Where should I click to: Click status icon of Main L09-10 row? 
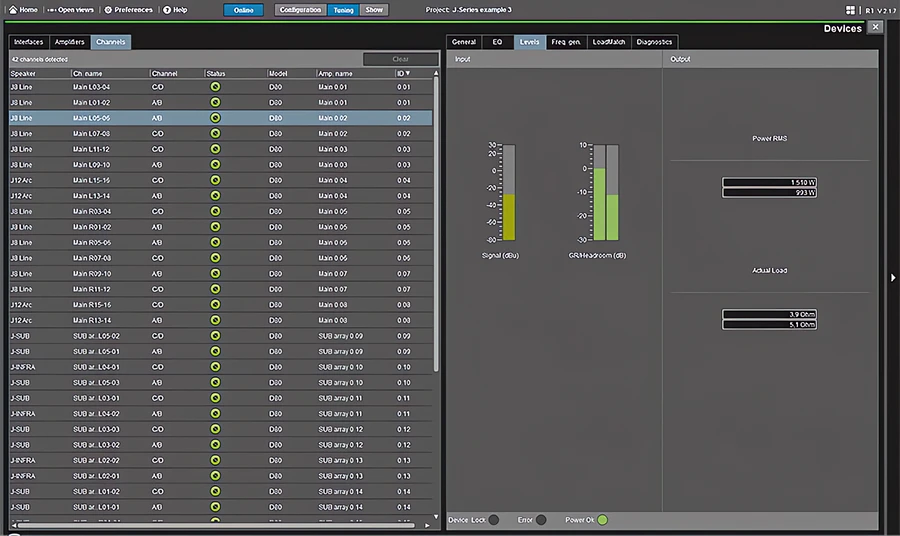click(215, 165)
